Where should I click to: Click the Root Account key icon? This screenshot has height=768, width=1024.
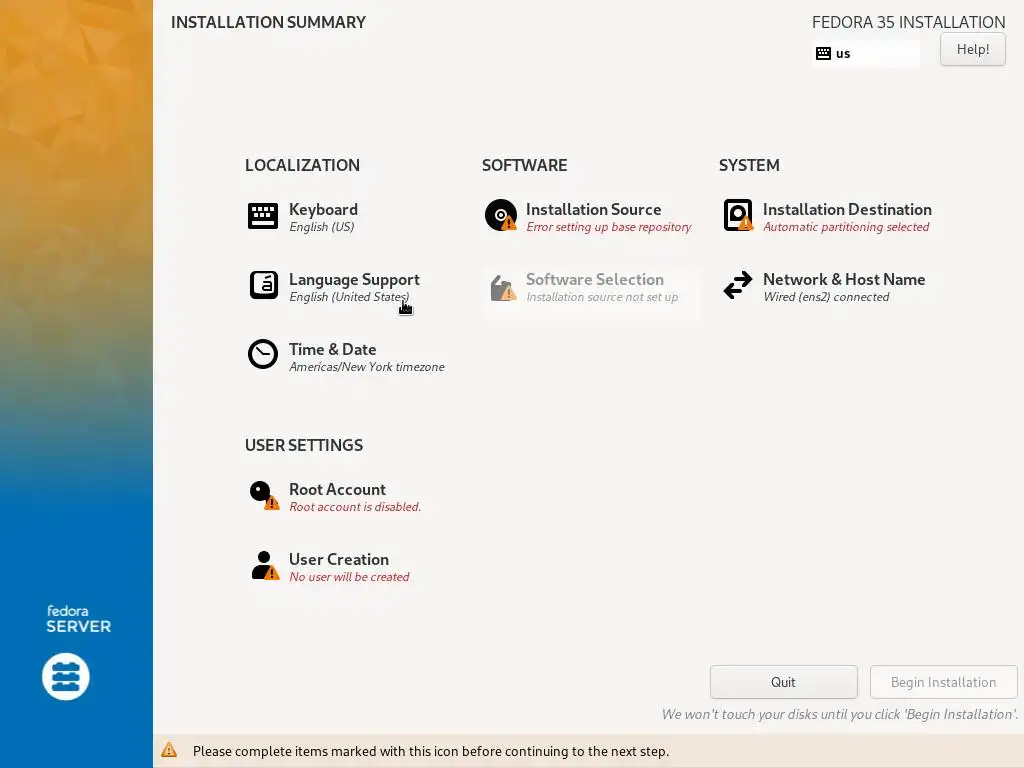coord(264,496)
